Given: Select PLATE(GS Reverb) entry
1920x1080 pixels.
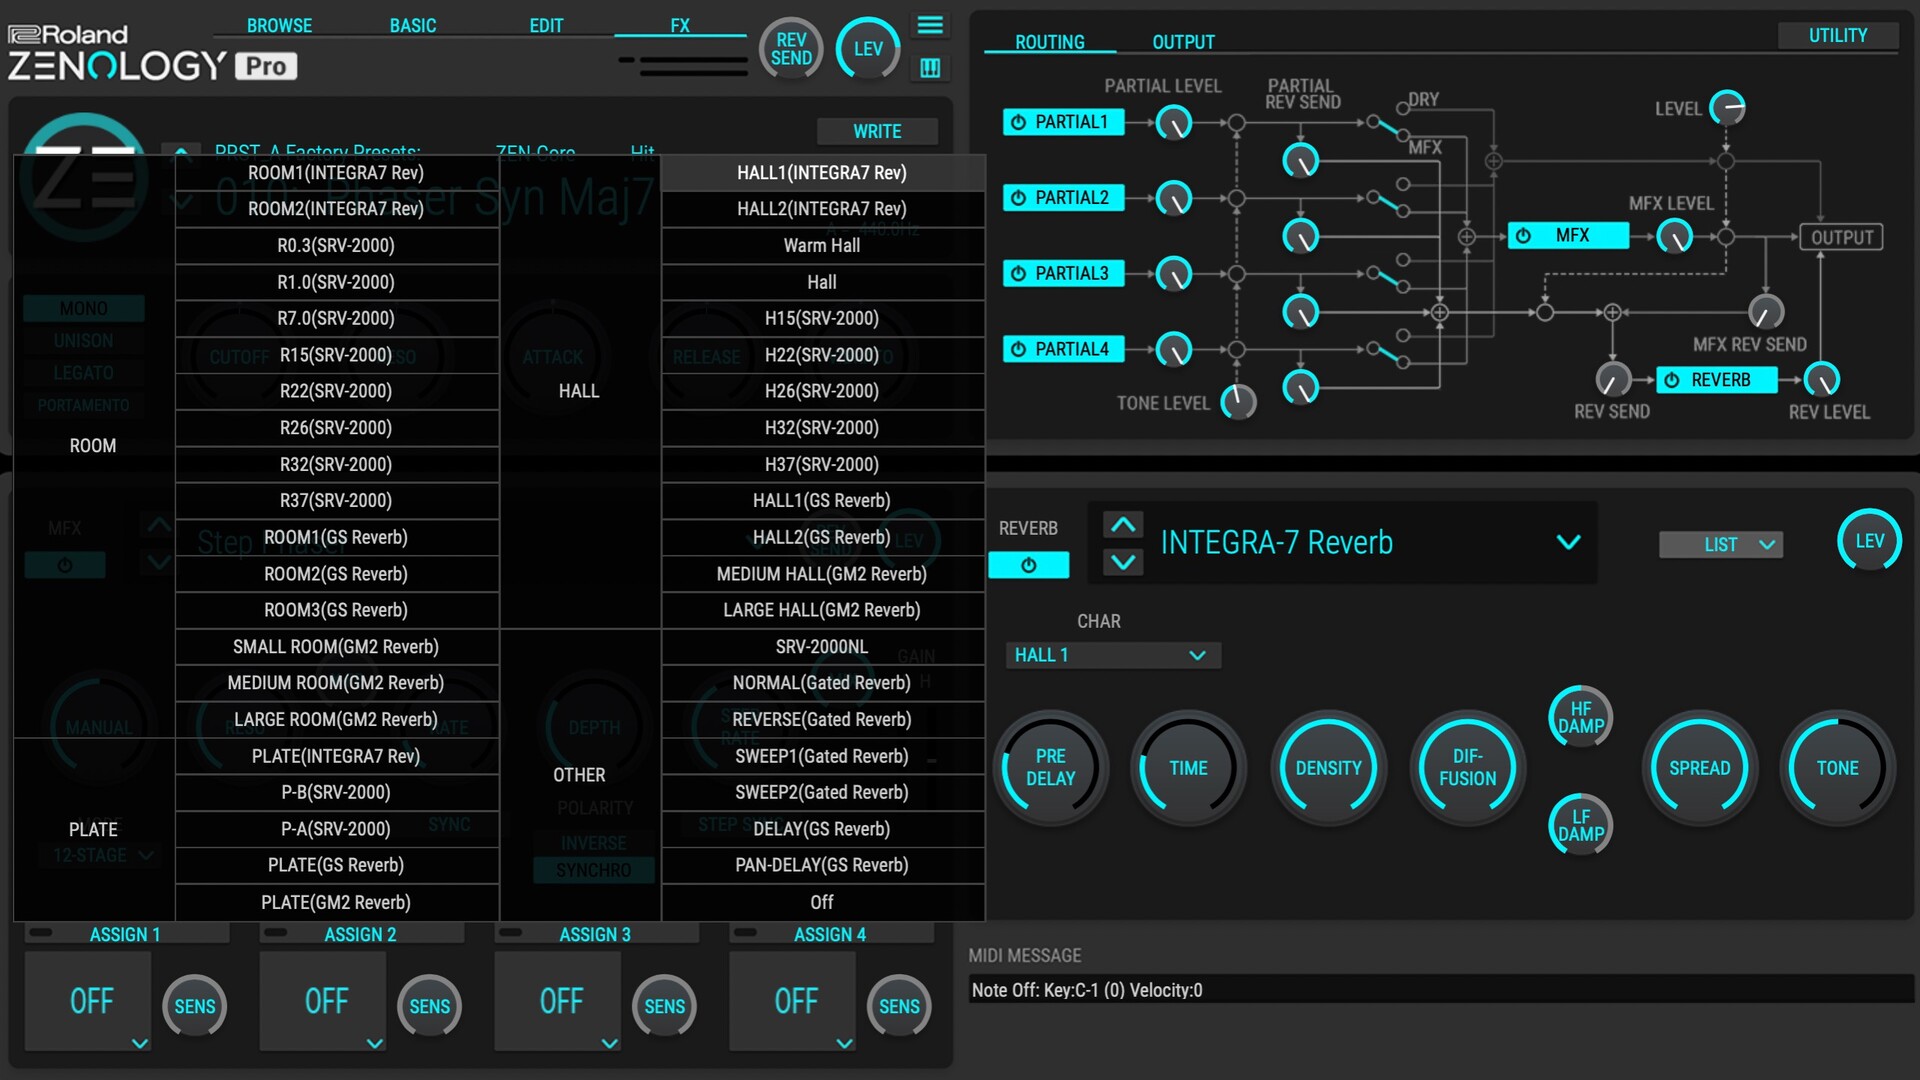Looking at the screenshot, I should click(336, 865).
